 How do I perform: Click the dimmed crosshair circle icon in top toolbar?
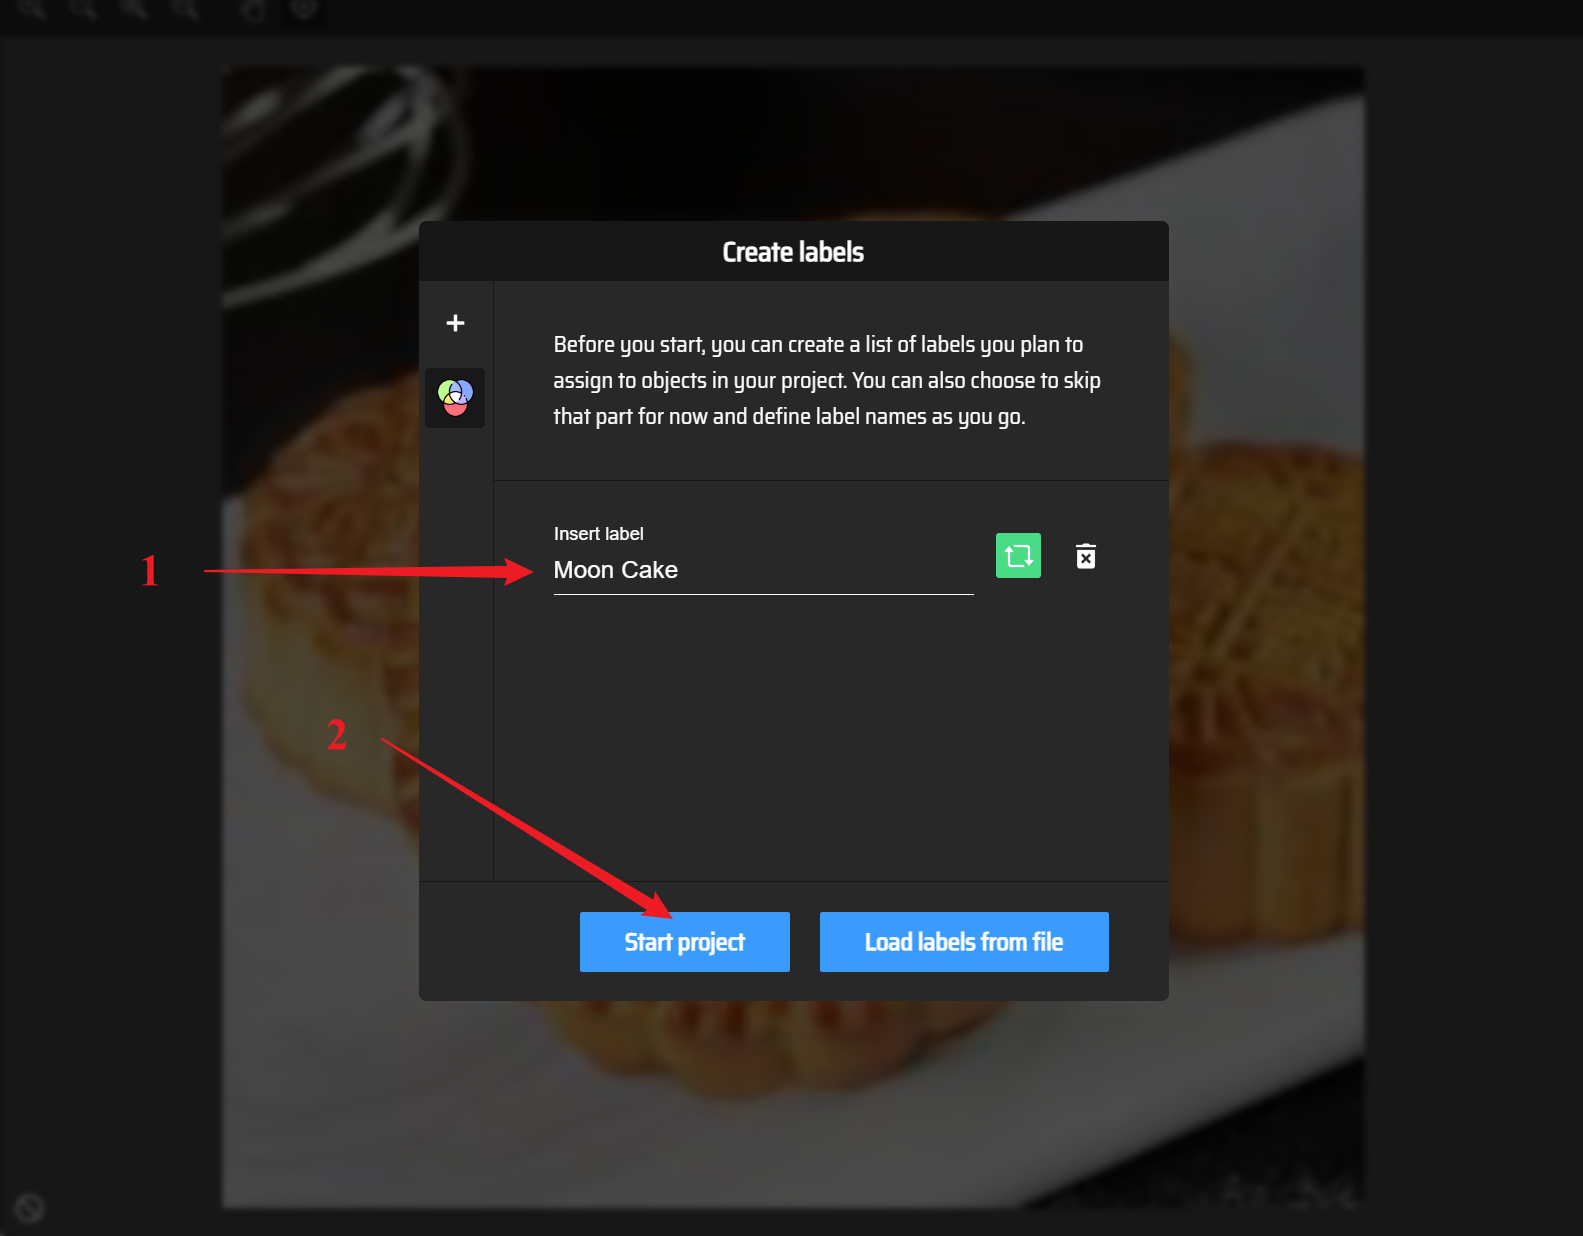tap(304, 10)
